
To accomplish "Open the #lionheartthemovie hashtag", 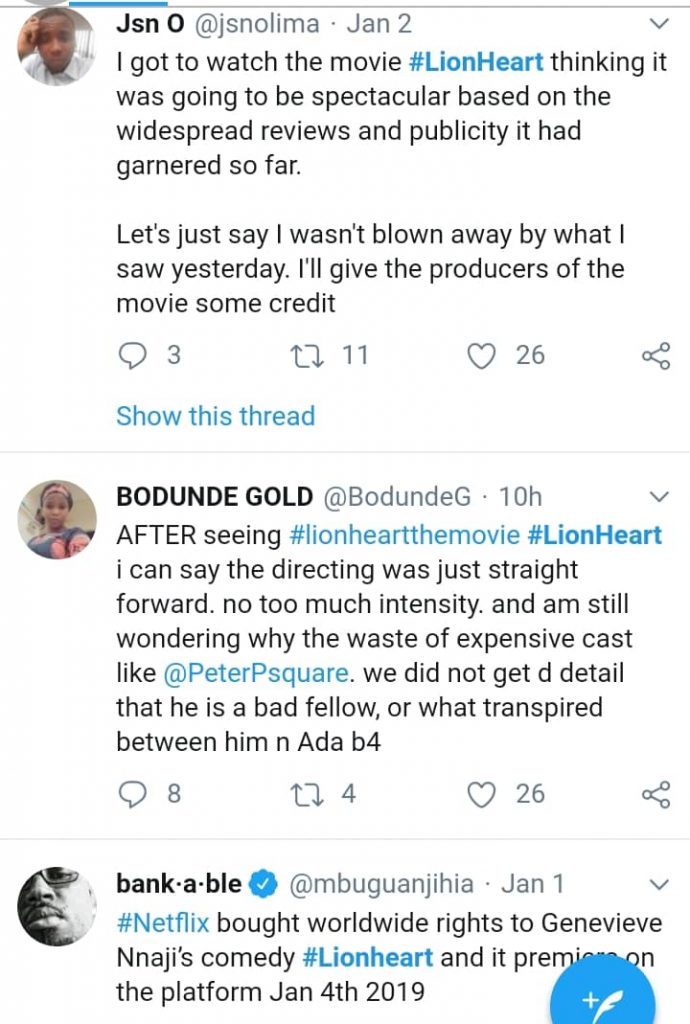I will pyautogui.click(x=404, y=535).
